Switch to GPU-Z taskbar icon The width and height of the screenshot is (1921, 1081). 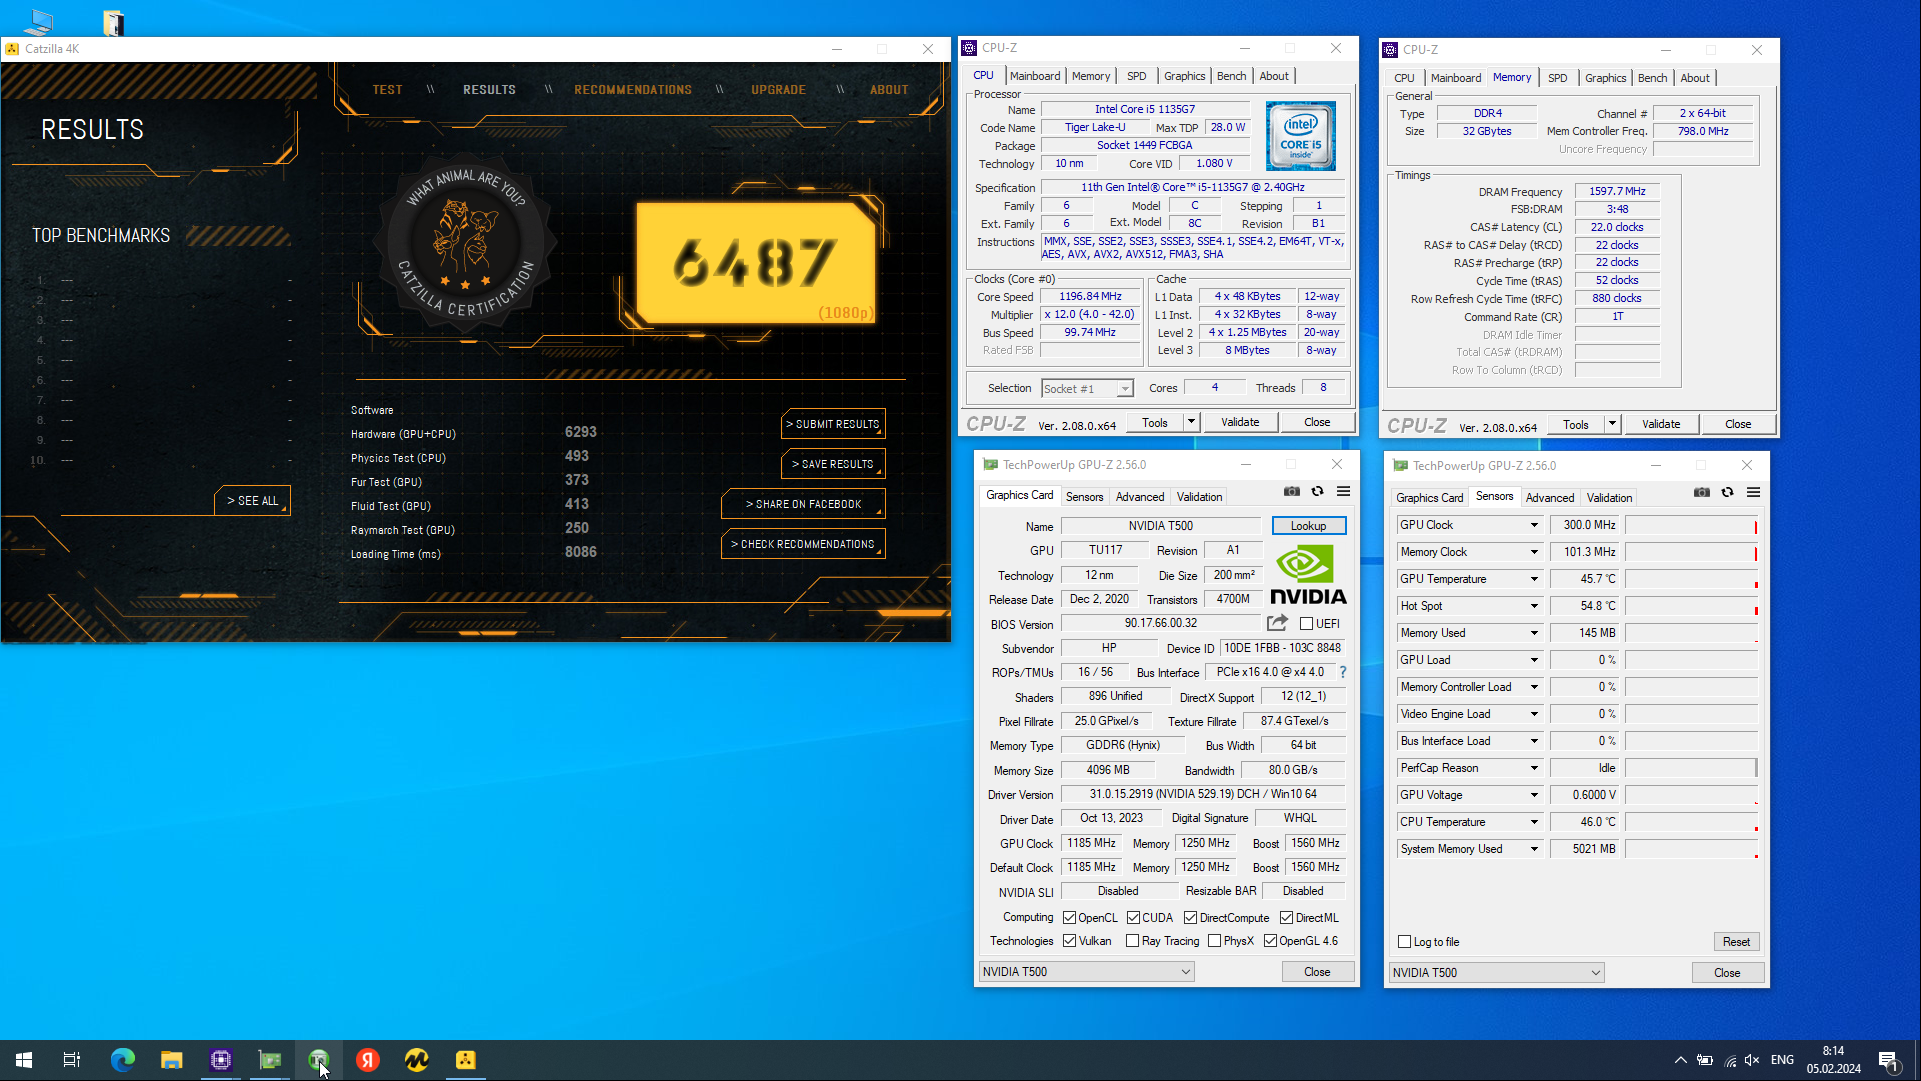(270, 1060)
